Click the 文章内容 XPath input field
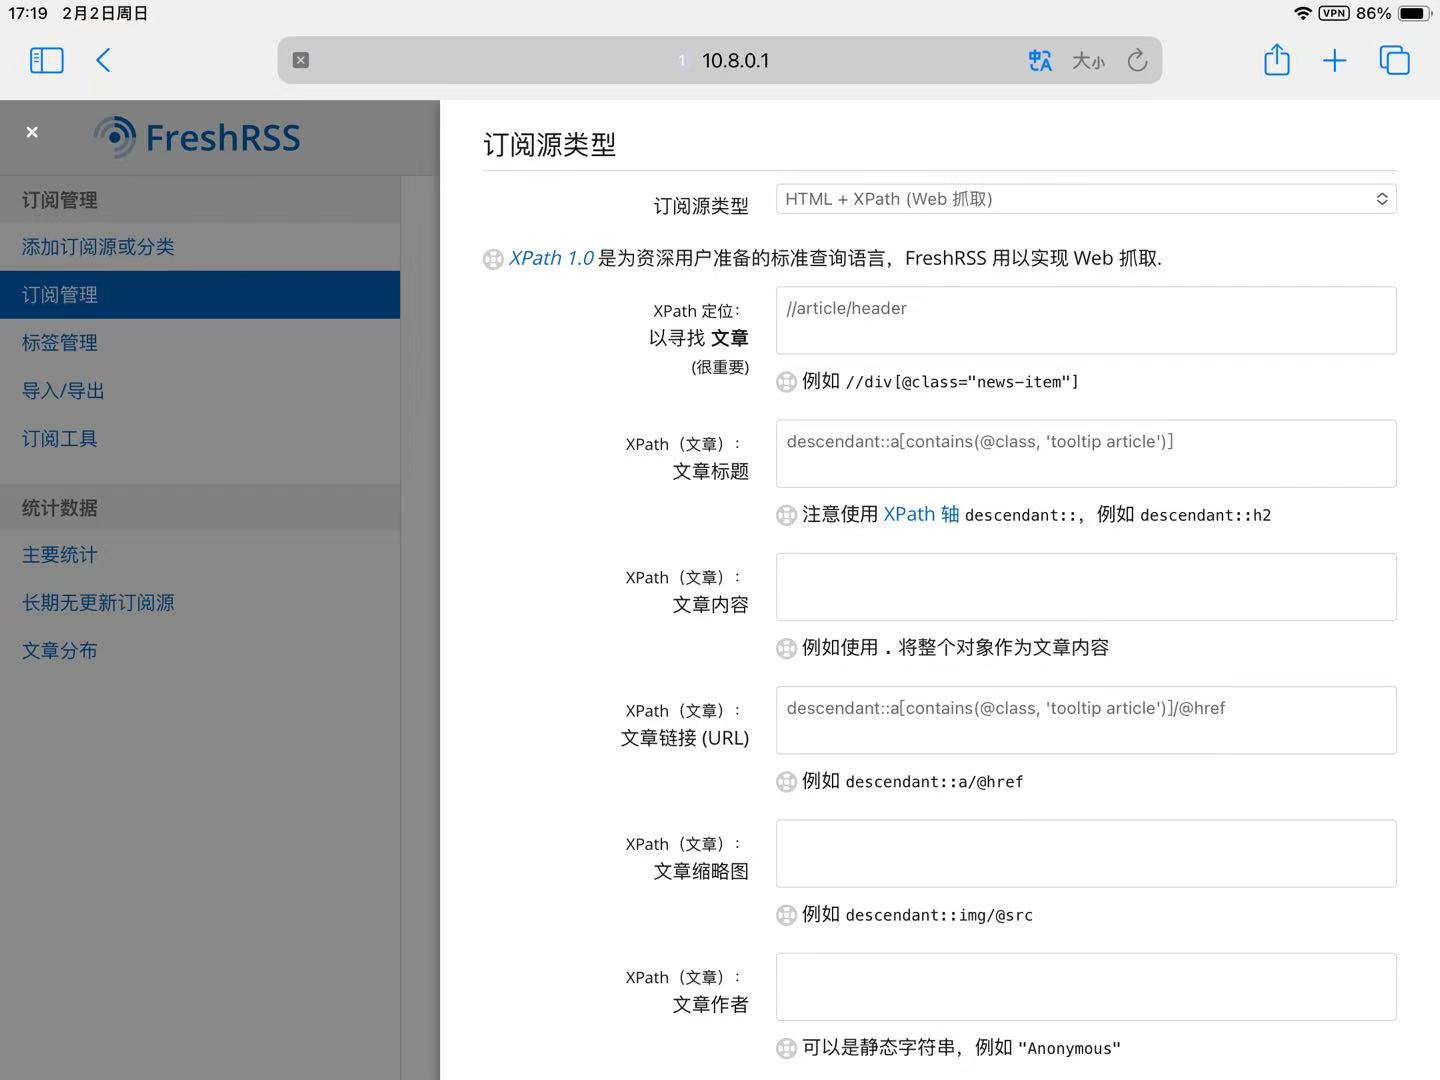The image size is (1440, 1080). 1086,587
